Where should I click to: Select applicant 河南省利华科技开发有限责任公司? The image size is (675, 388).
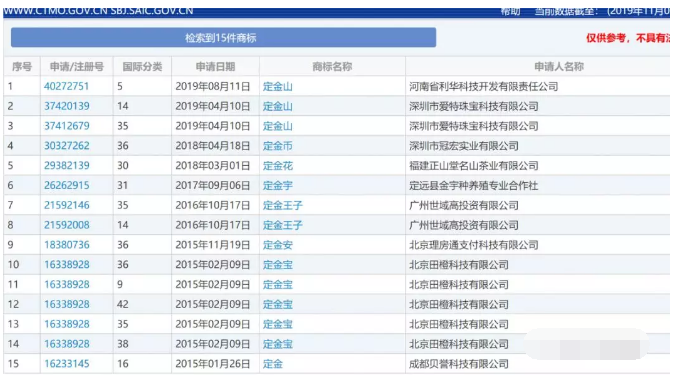pyautogui.click(x=483, y=86)
